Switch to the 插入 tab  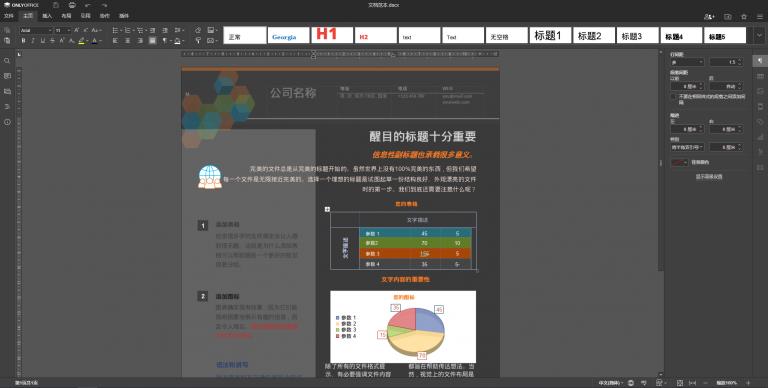[x=47, y=16]
